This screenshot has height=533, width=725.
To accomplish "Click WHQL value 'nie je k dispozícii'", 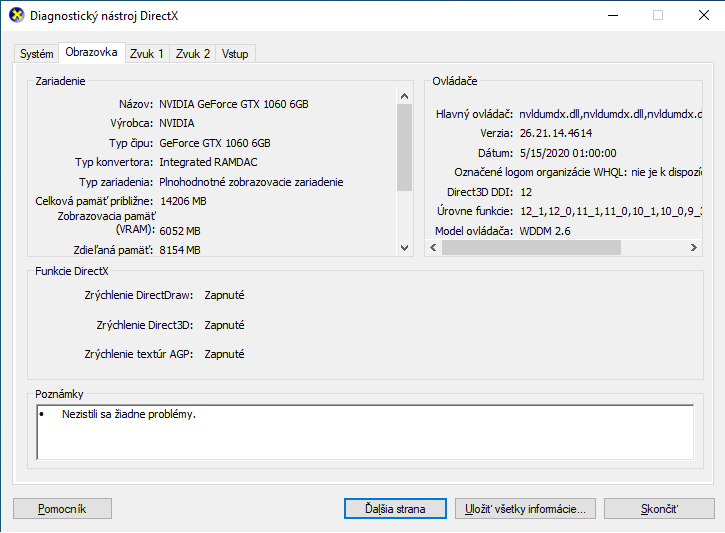I will coord(666,172).
